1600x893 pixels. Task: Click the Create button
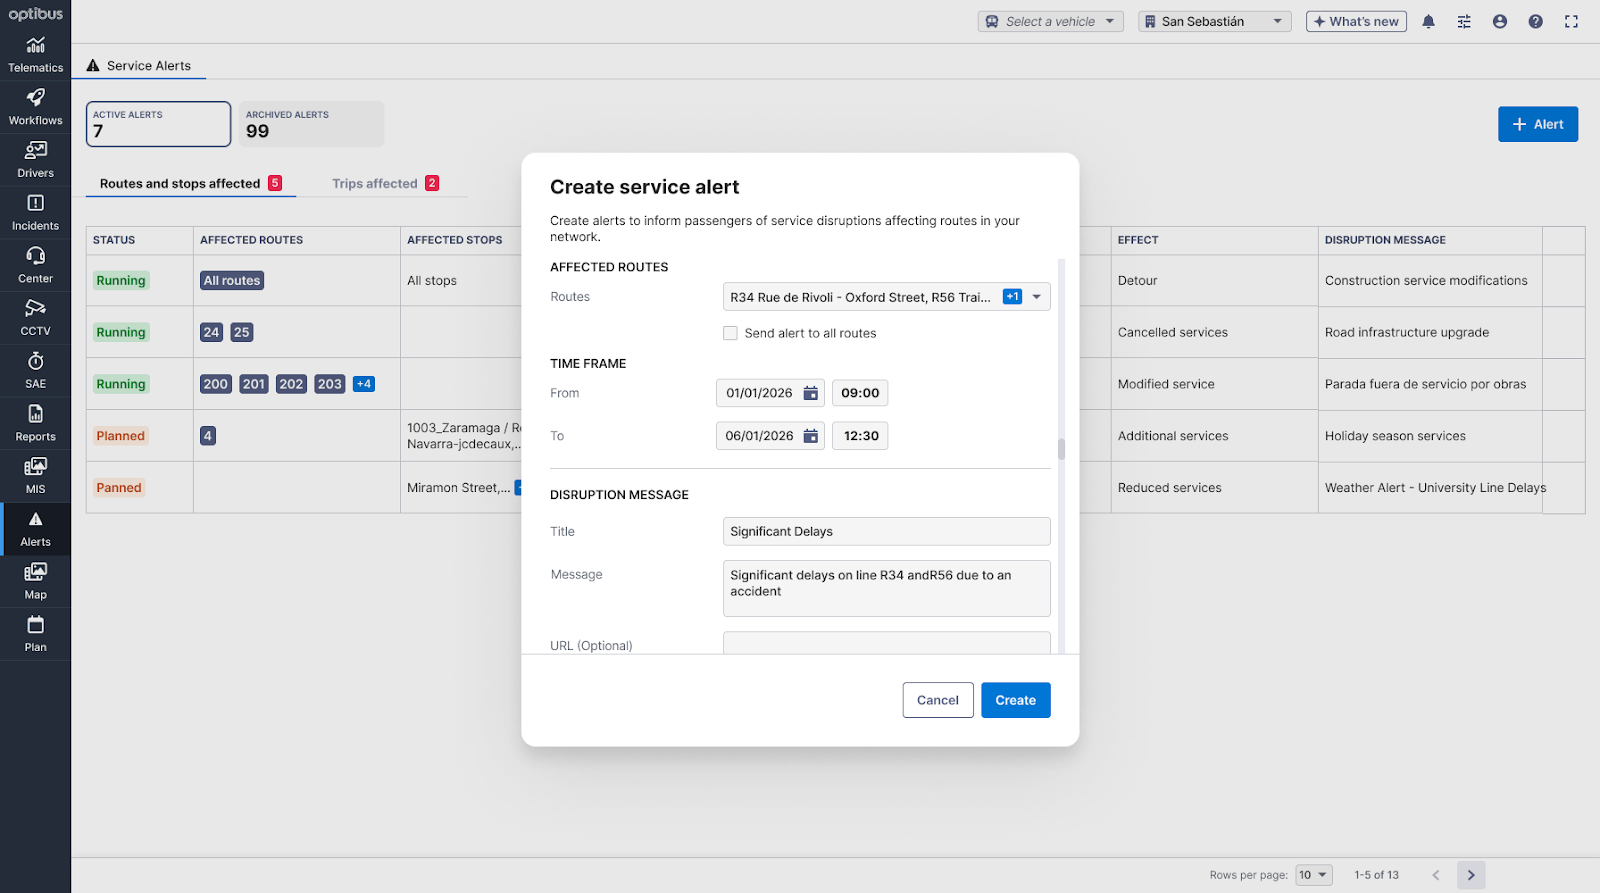click(x=1015, y=700)
